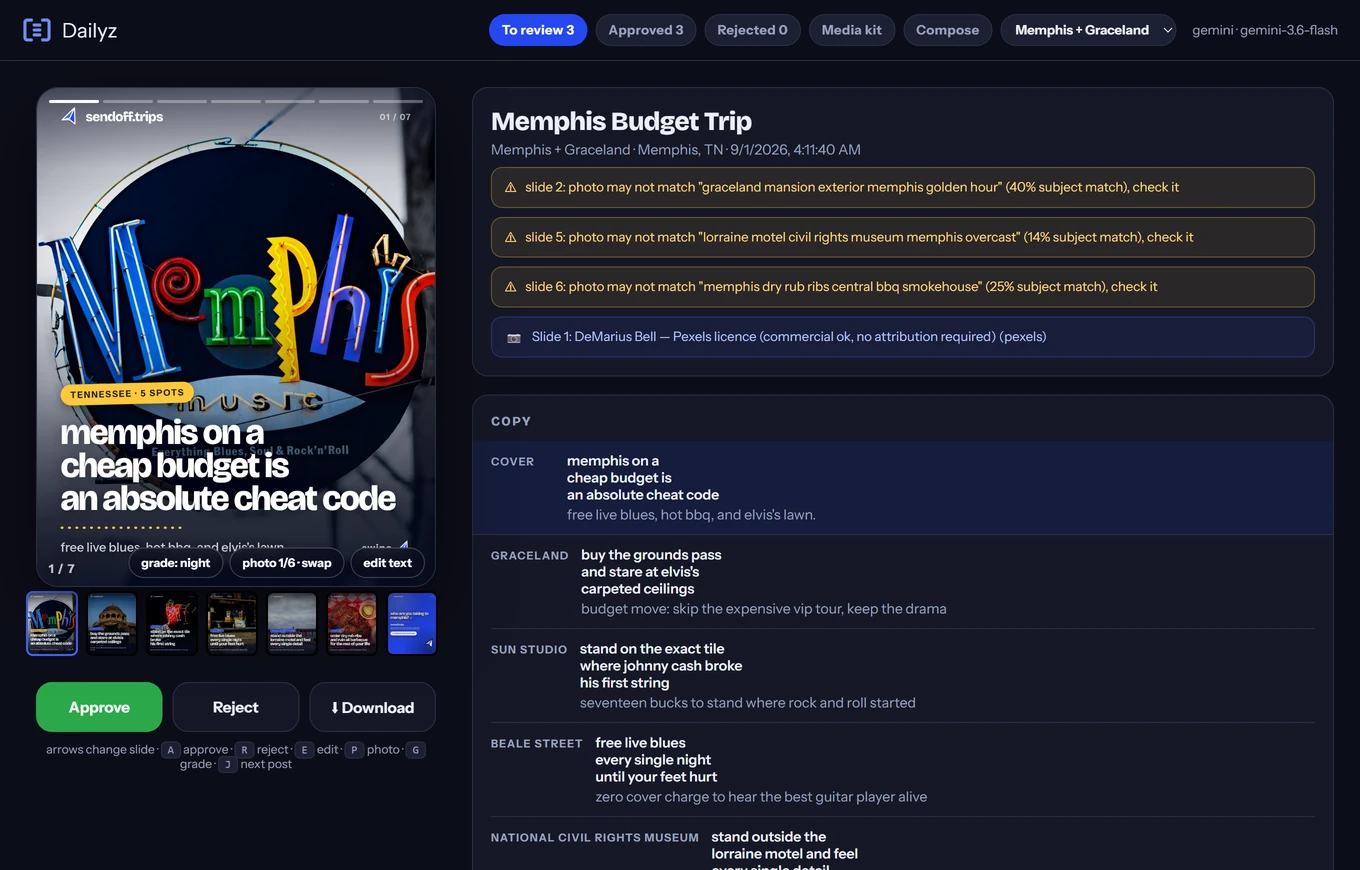Open the Approved 3 tab
The image size is (1360, 870).
646,30
